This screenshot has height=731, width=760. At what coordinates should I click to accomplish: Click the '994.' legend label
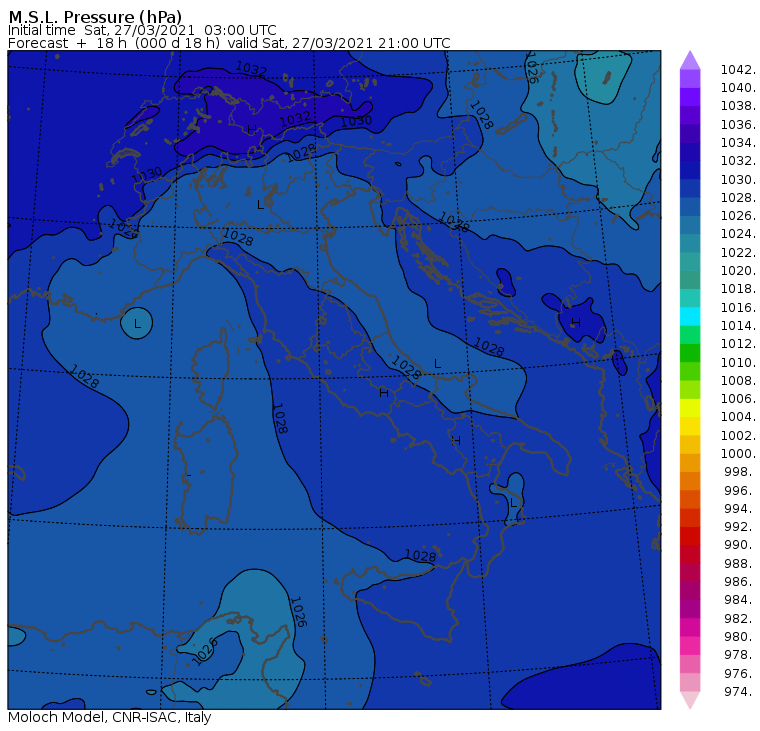pos(740,509)
